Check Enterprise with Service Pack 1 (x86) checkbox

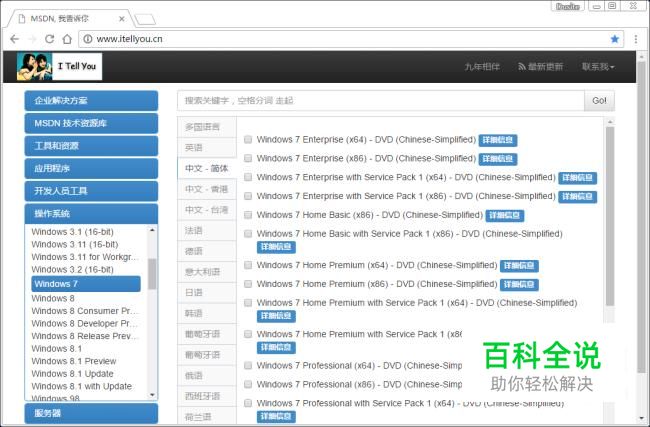pyautogui.click(x=248, y=196)
